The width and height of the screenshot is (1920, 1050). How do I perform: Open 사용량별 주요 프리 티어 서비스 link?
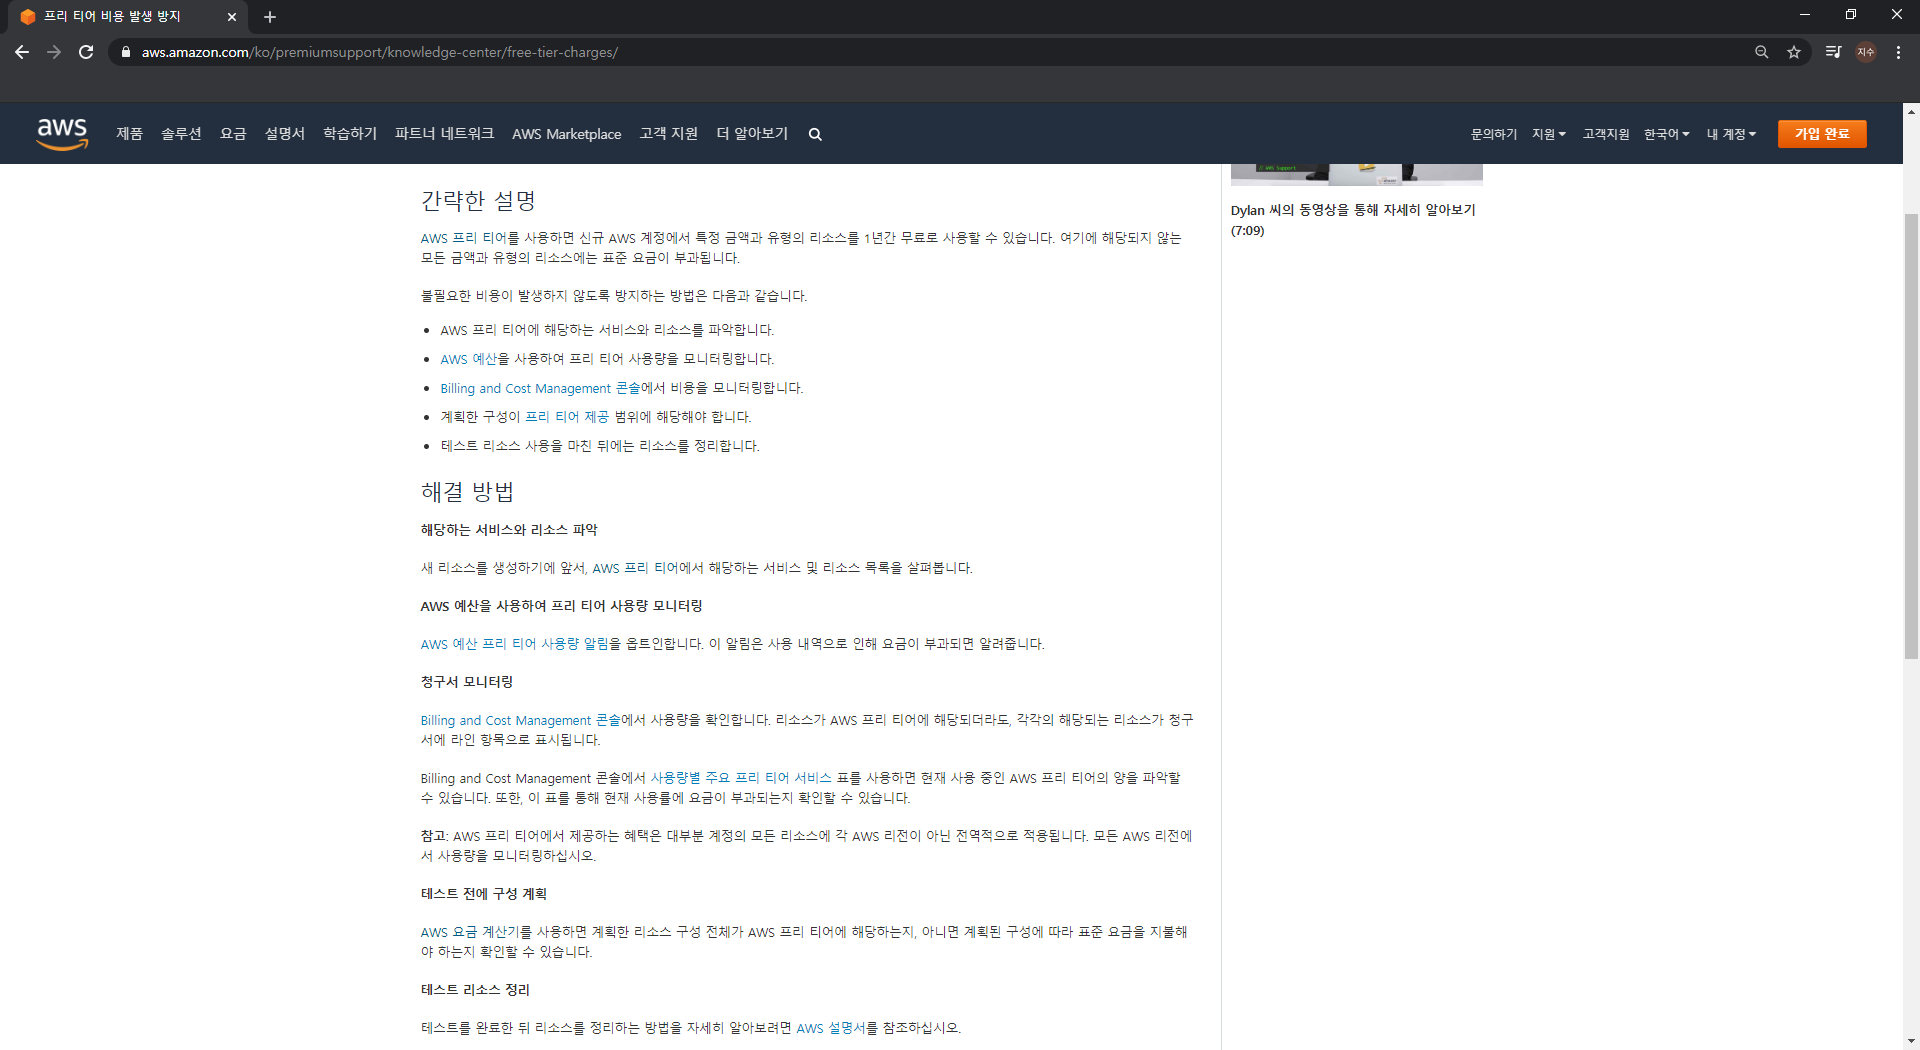click(x=741, y=778)
